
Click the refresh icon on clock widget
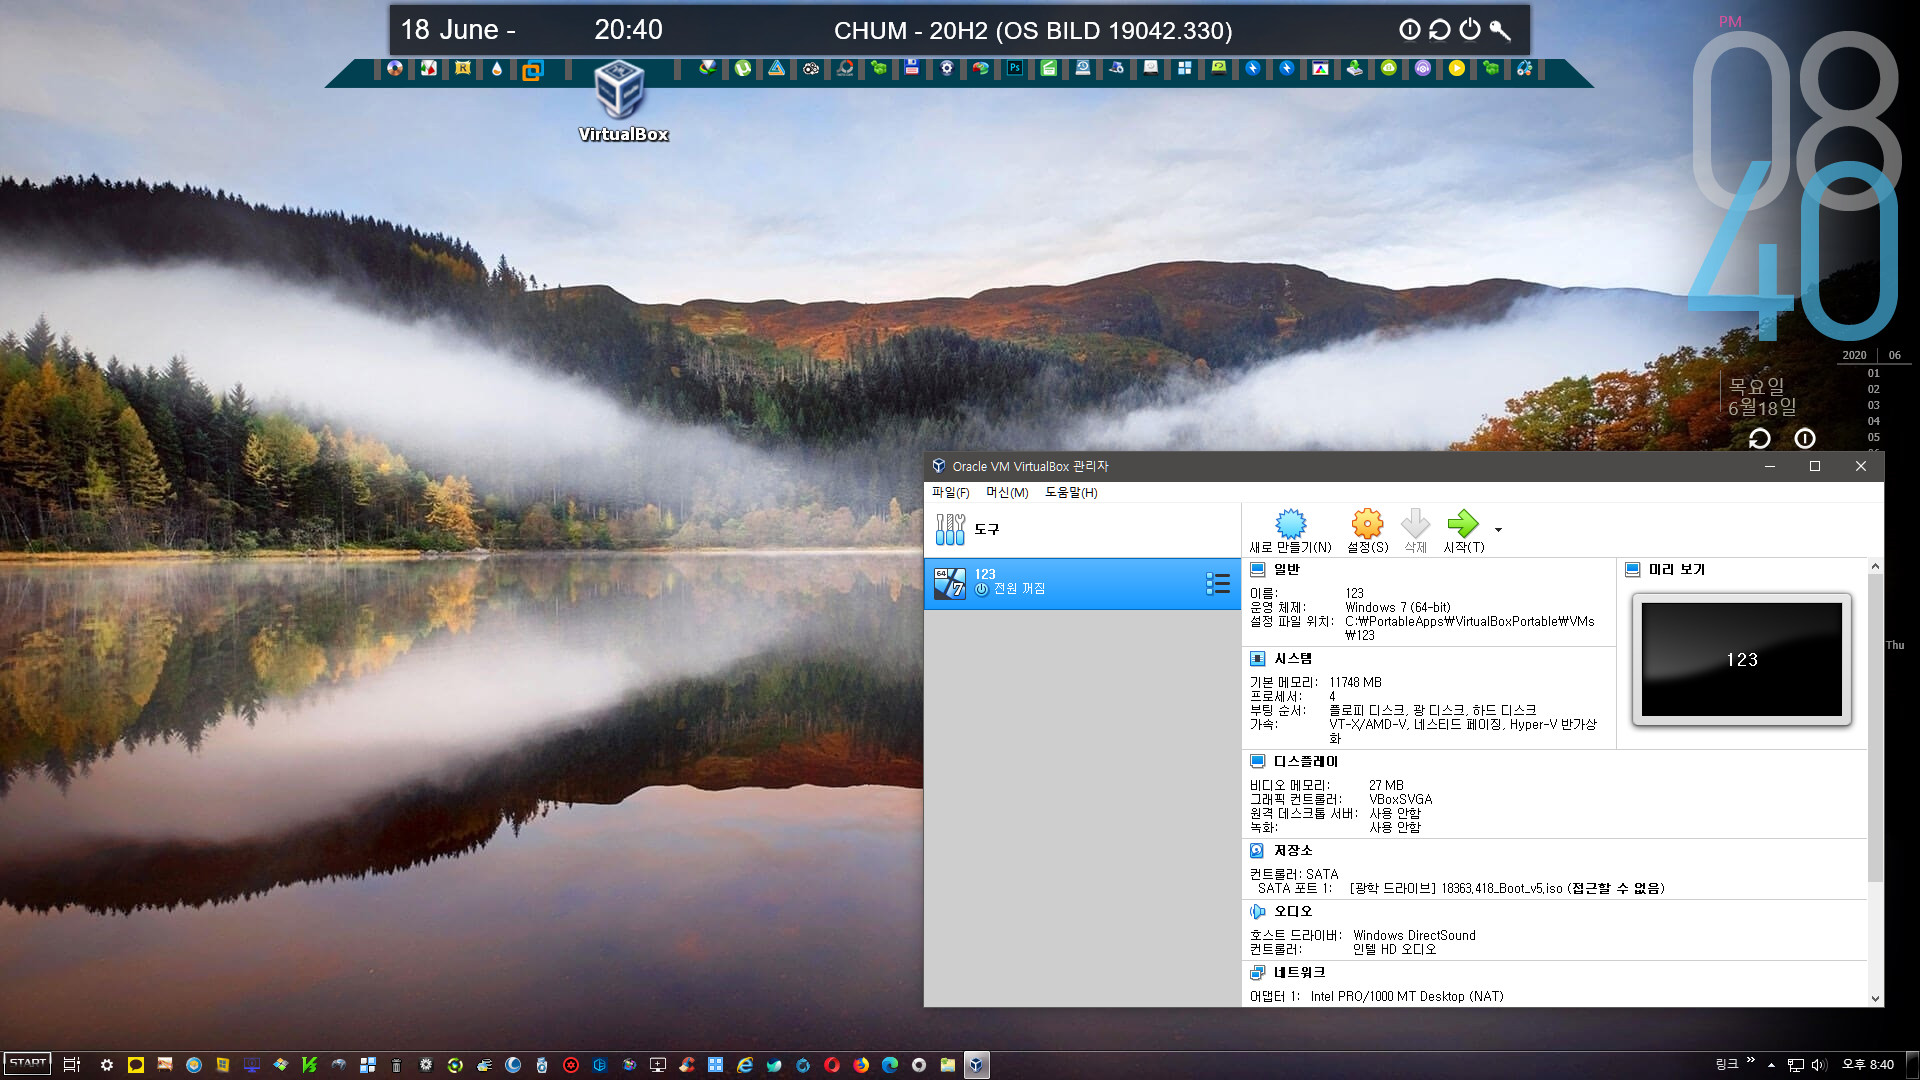click(1759, 438)
